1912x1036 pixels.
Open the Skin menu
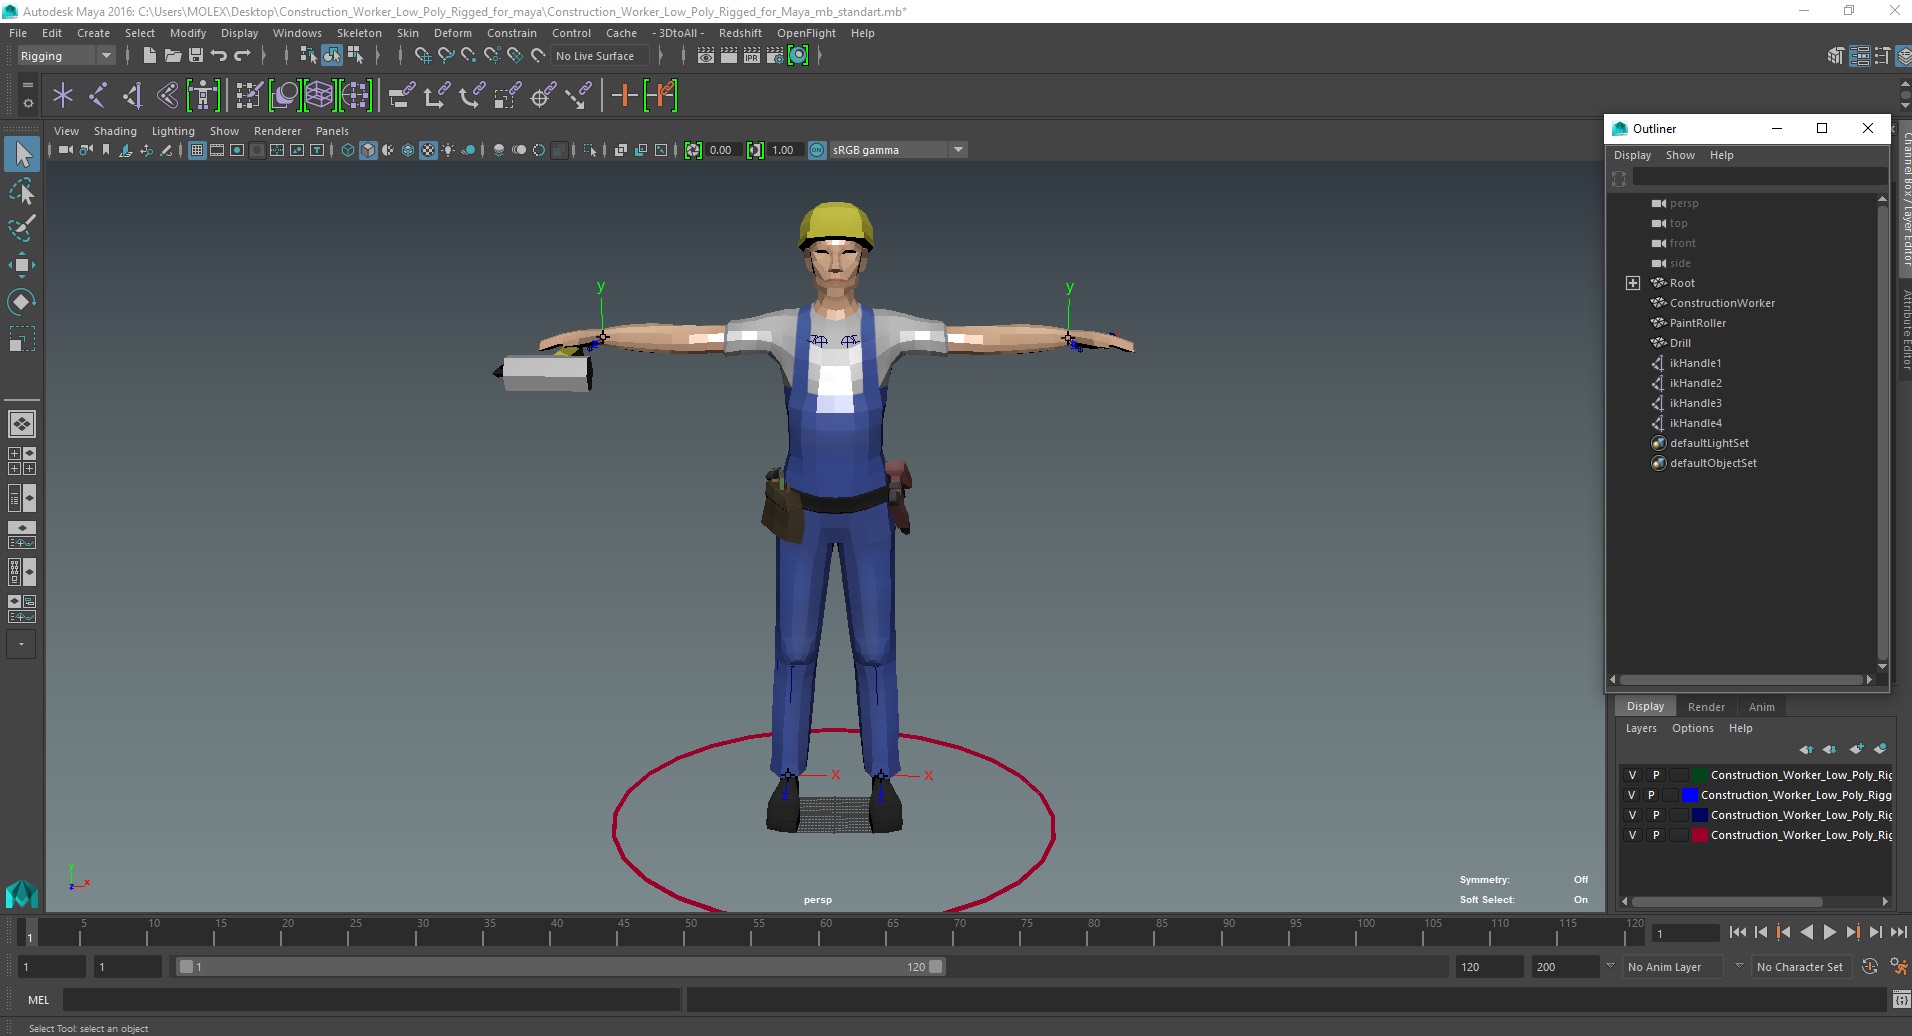(x=408, y=33)
